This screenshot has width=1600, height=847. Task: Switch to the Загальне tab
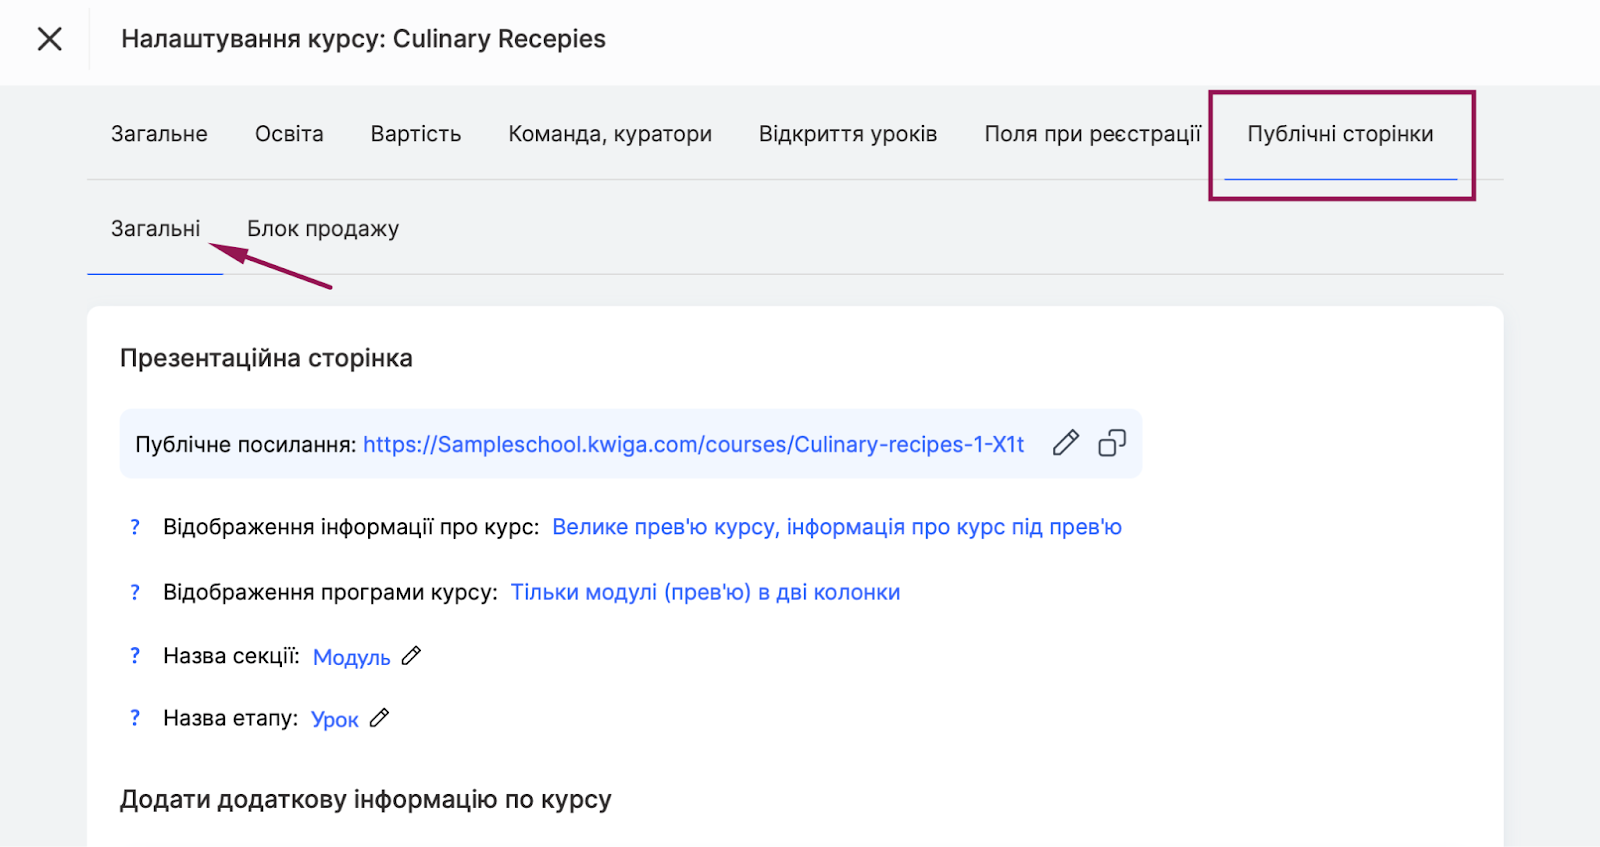159,134
